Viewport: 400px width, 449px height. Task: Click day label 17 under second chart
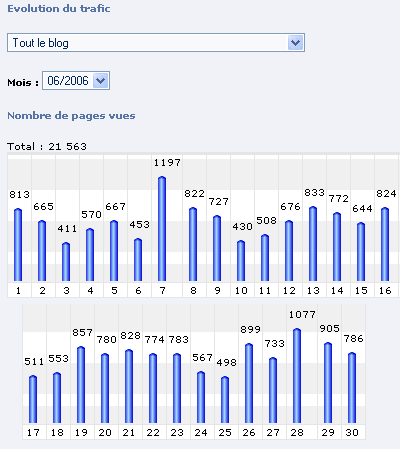click(33, 433)
